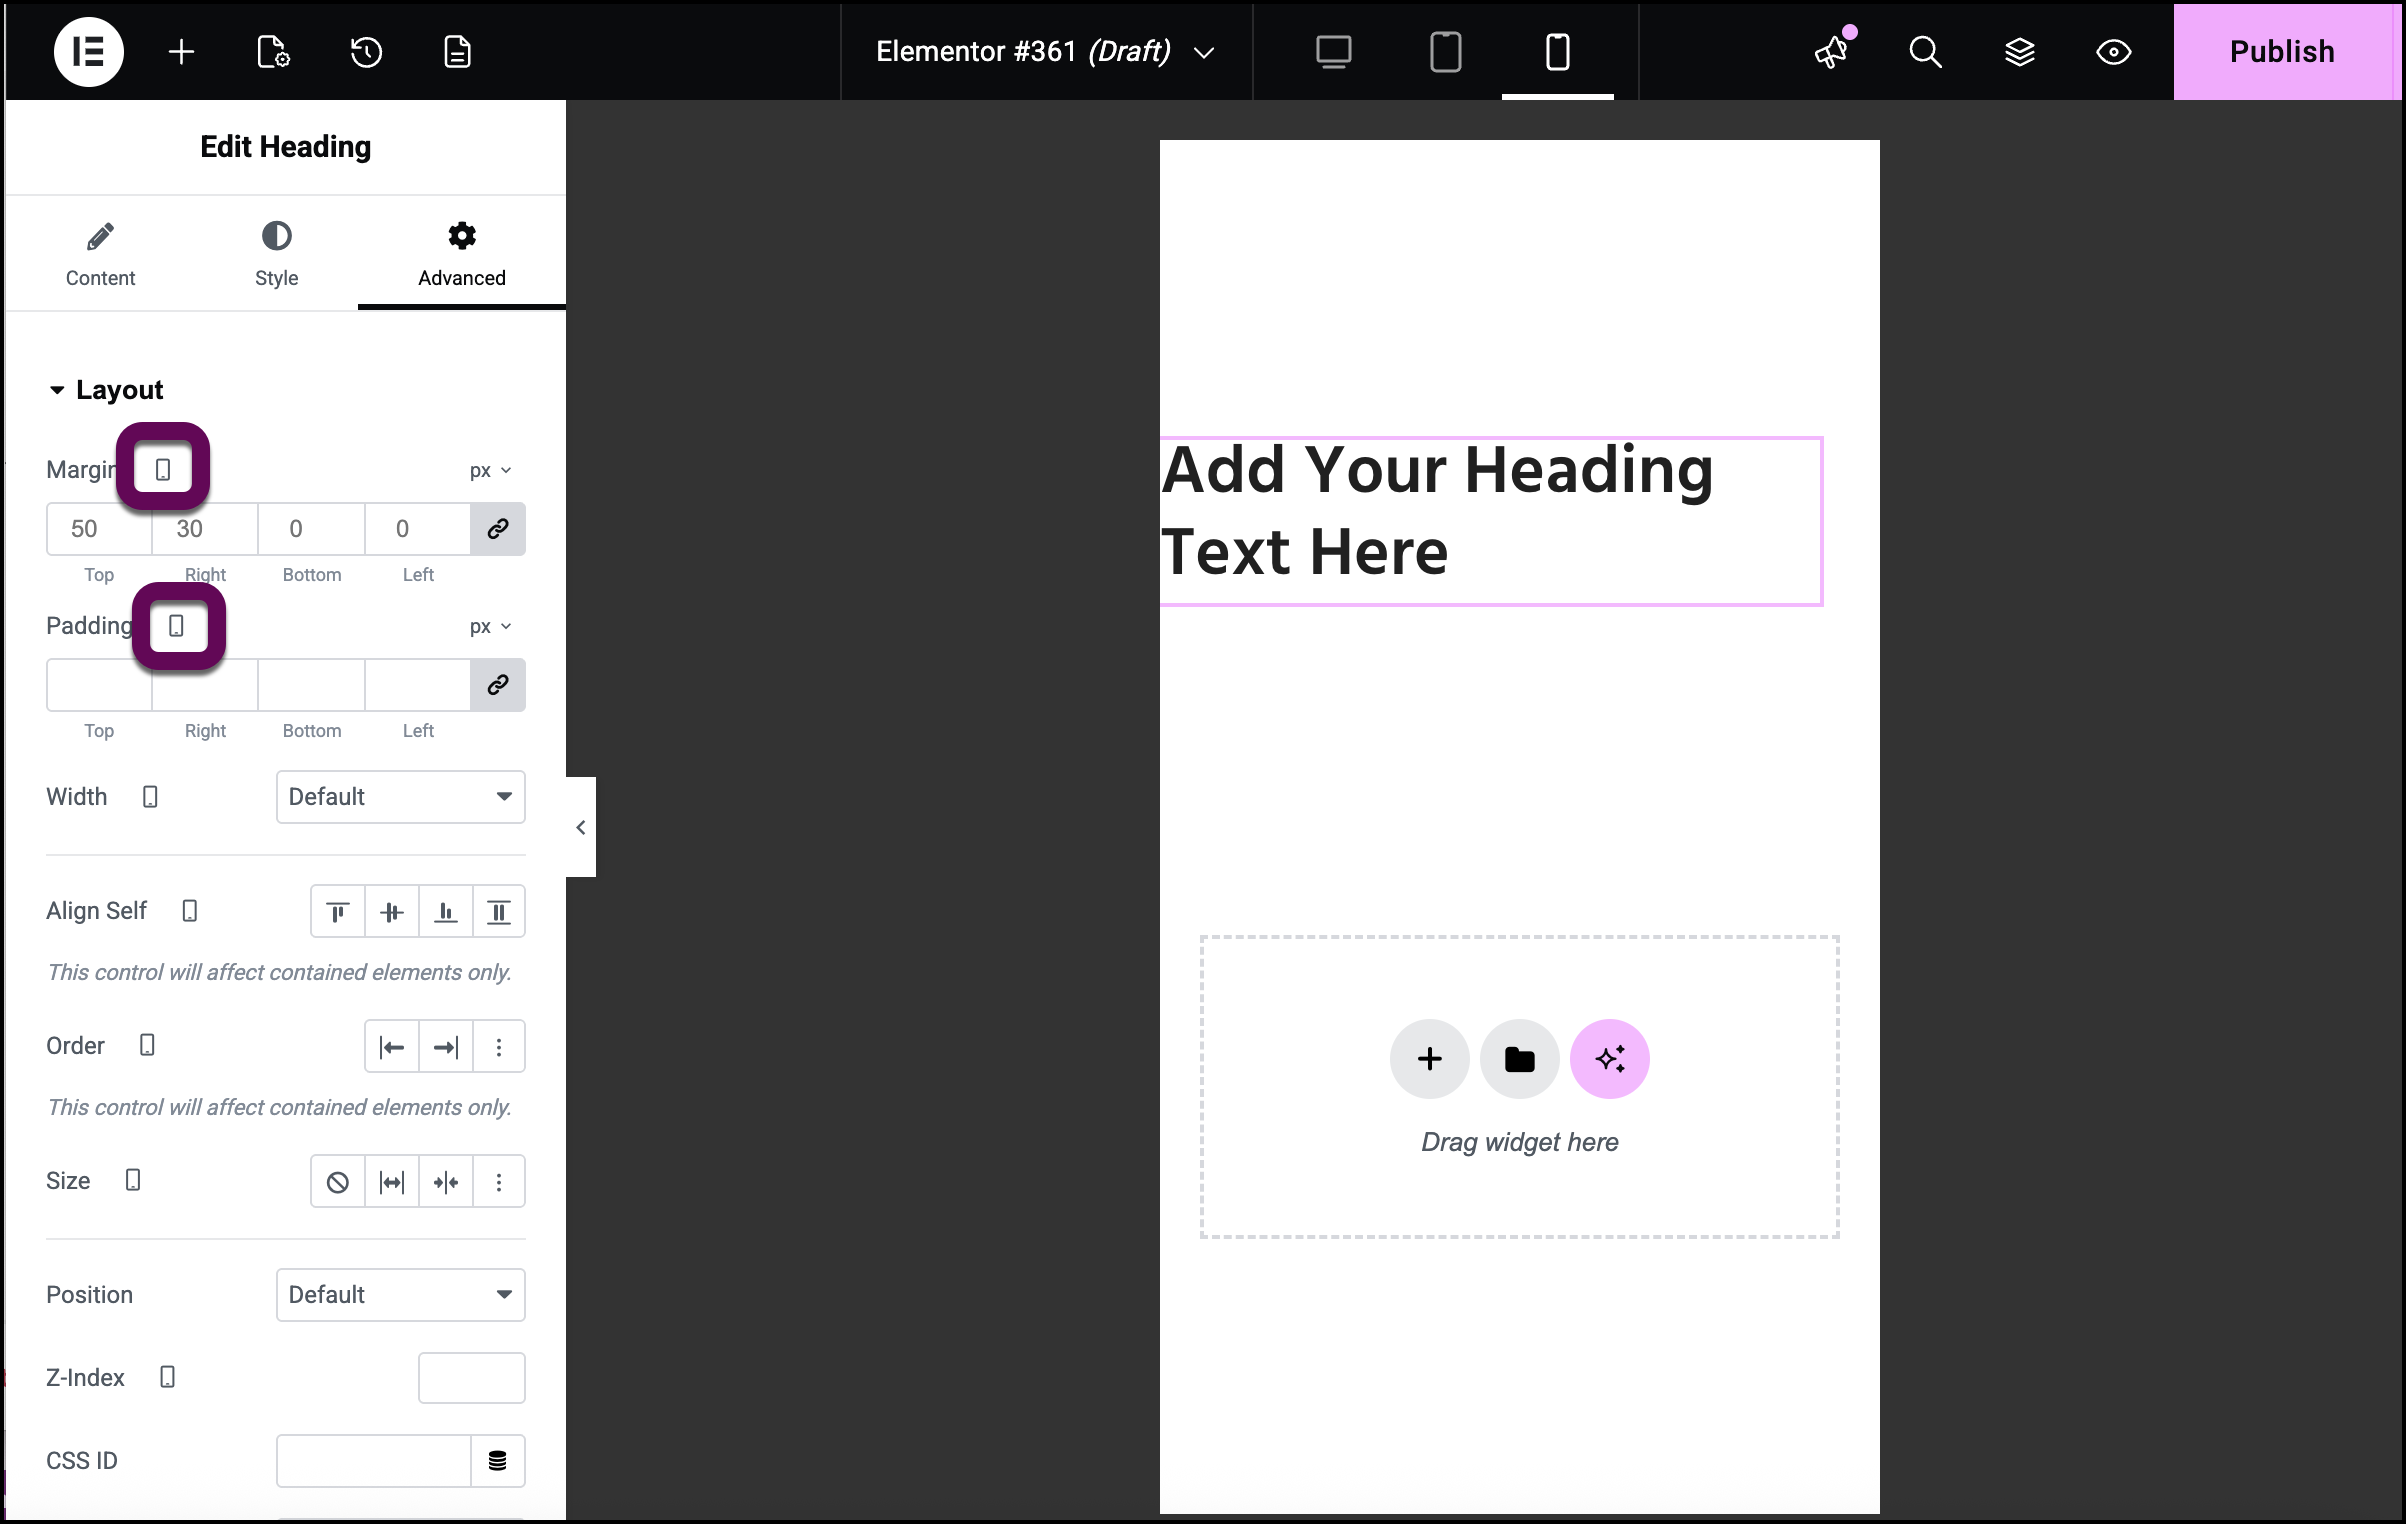
Task: Generate a widget with the Elementor AI sparkle icon
Action: 1609,1058
